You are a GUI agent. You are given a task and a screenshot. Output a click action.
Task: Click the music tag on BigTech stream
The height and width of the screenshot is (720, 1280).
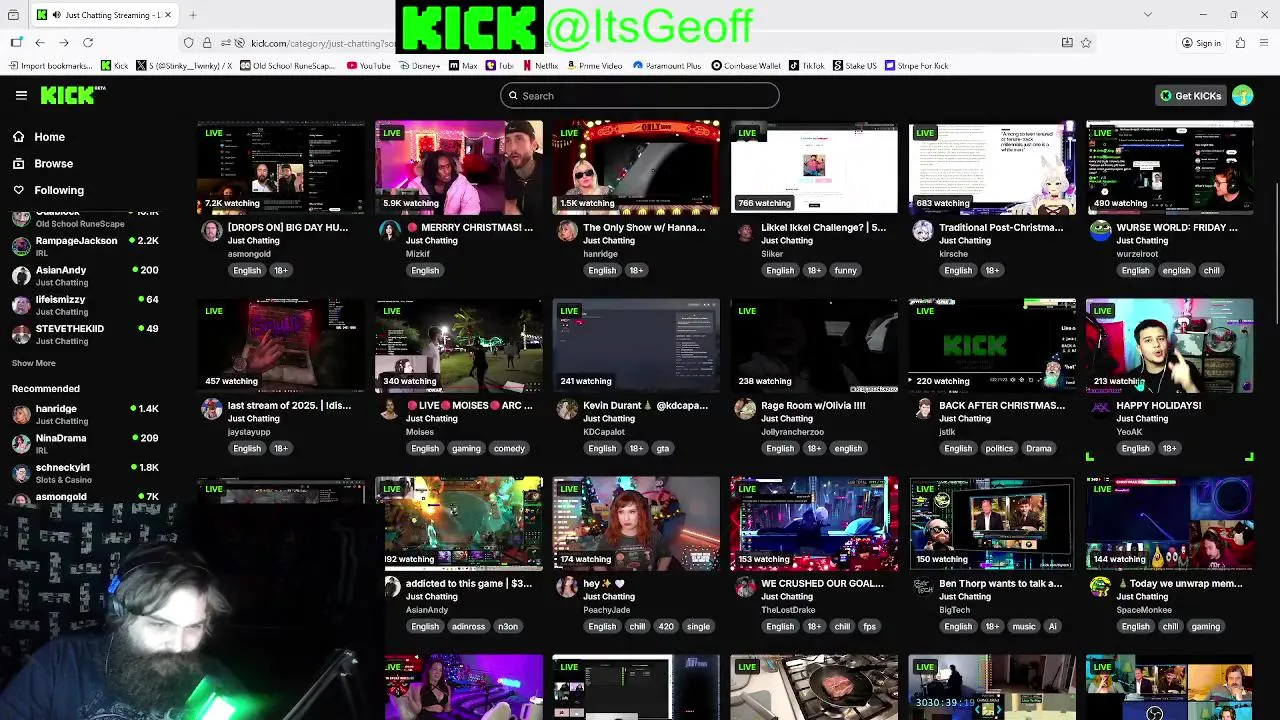tap(1023, 626)
